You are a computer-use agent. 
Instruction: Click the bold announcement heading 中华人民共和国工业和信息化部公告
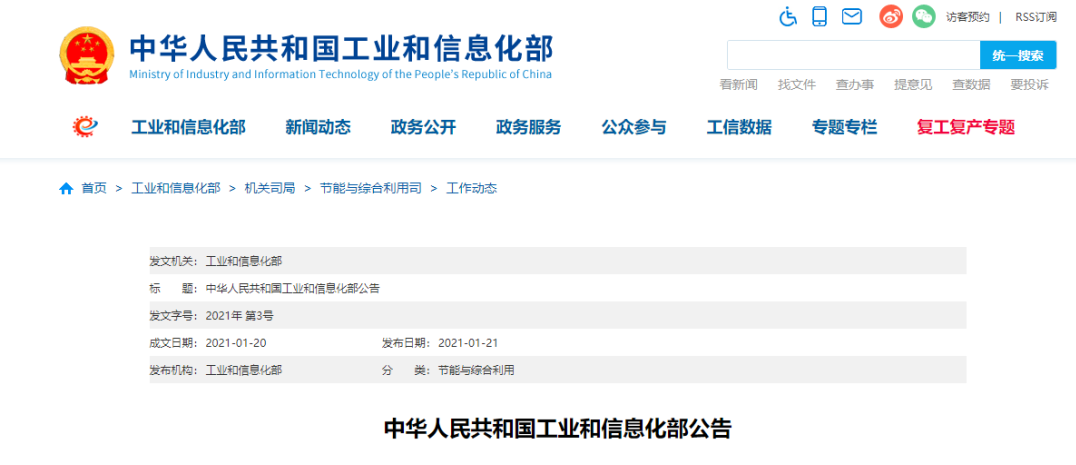[x=558, y=428]
